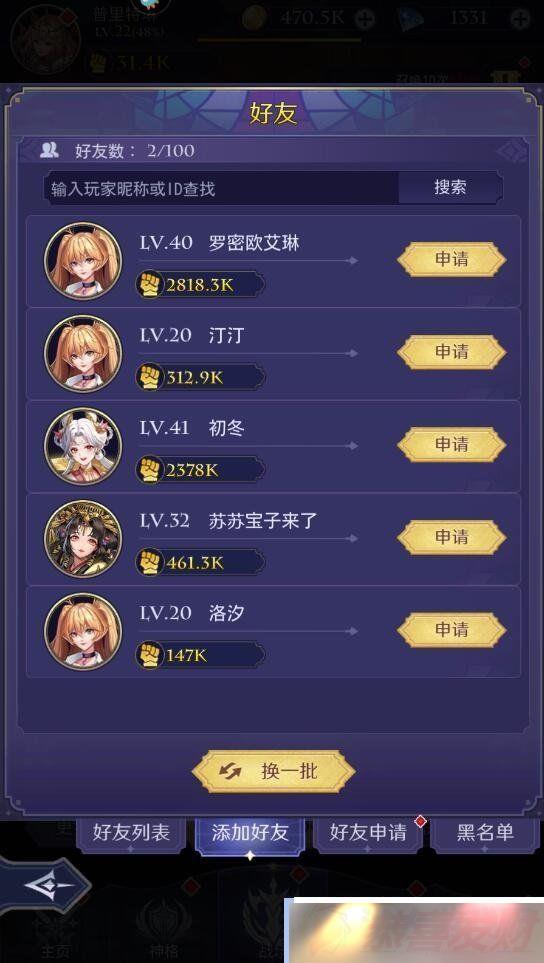Refresh the list with 换一批 button

(x=274, y=771)
